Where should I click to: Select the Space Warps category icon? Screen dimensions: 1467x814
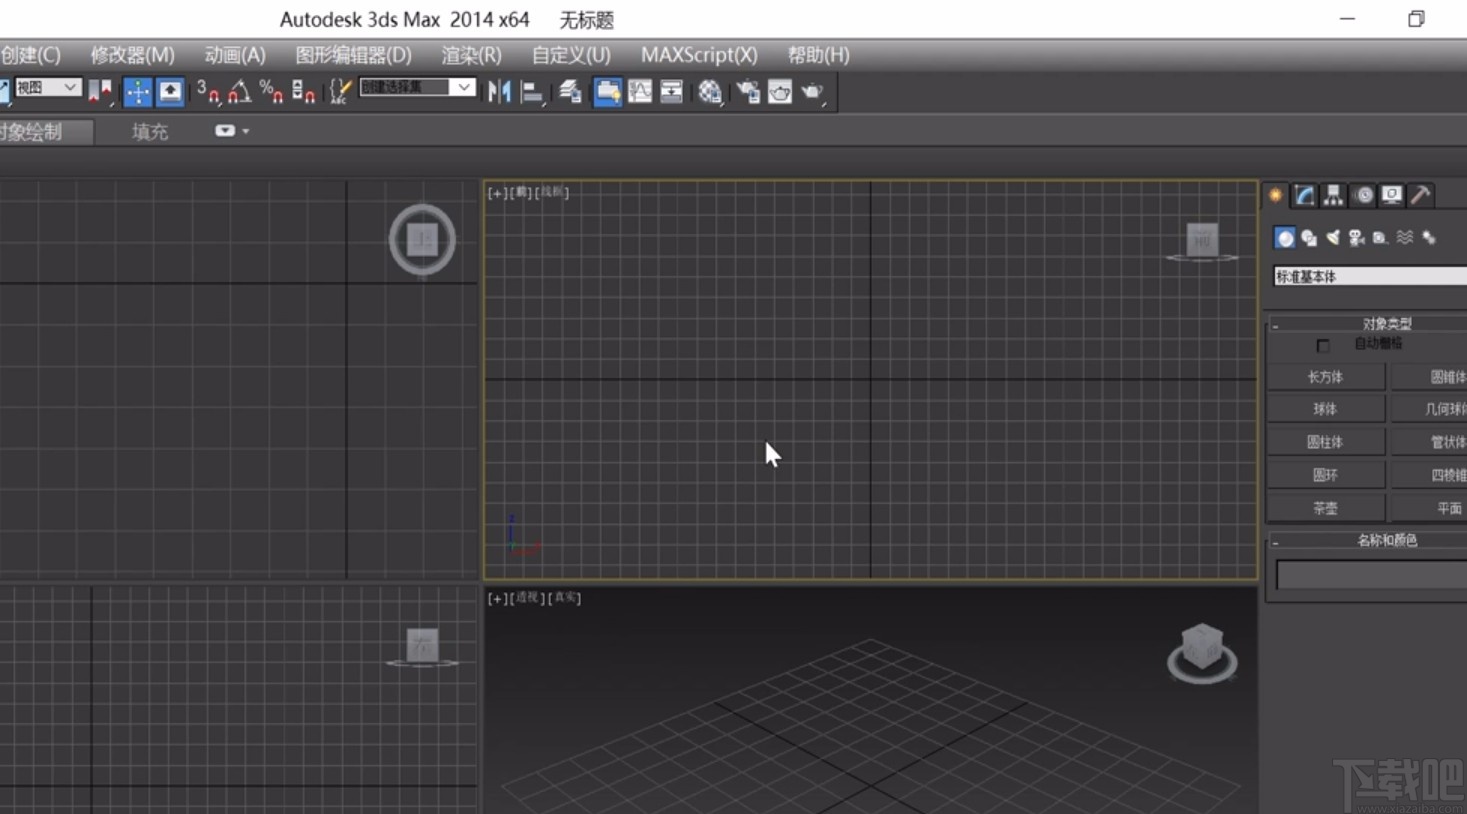[x=1405, y=237]
